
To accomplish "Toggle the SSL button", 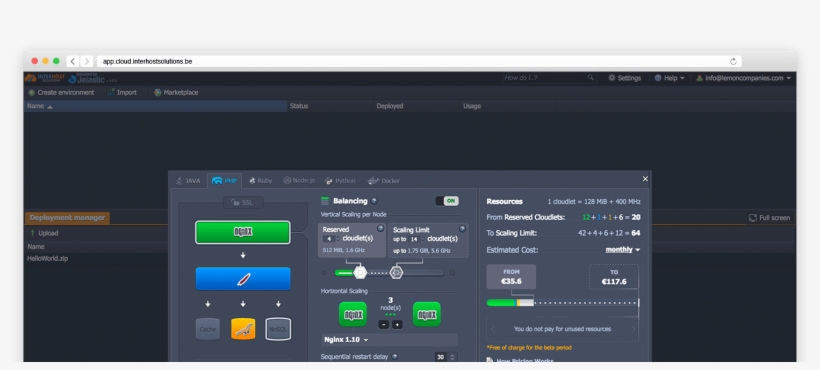I will 243,202.
